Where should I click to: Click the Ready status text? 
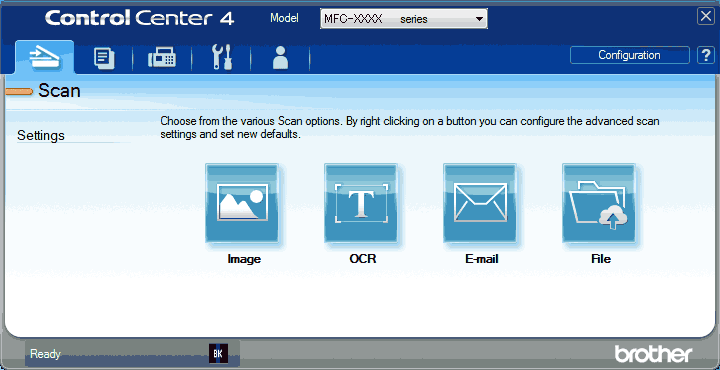(45, 354)
